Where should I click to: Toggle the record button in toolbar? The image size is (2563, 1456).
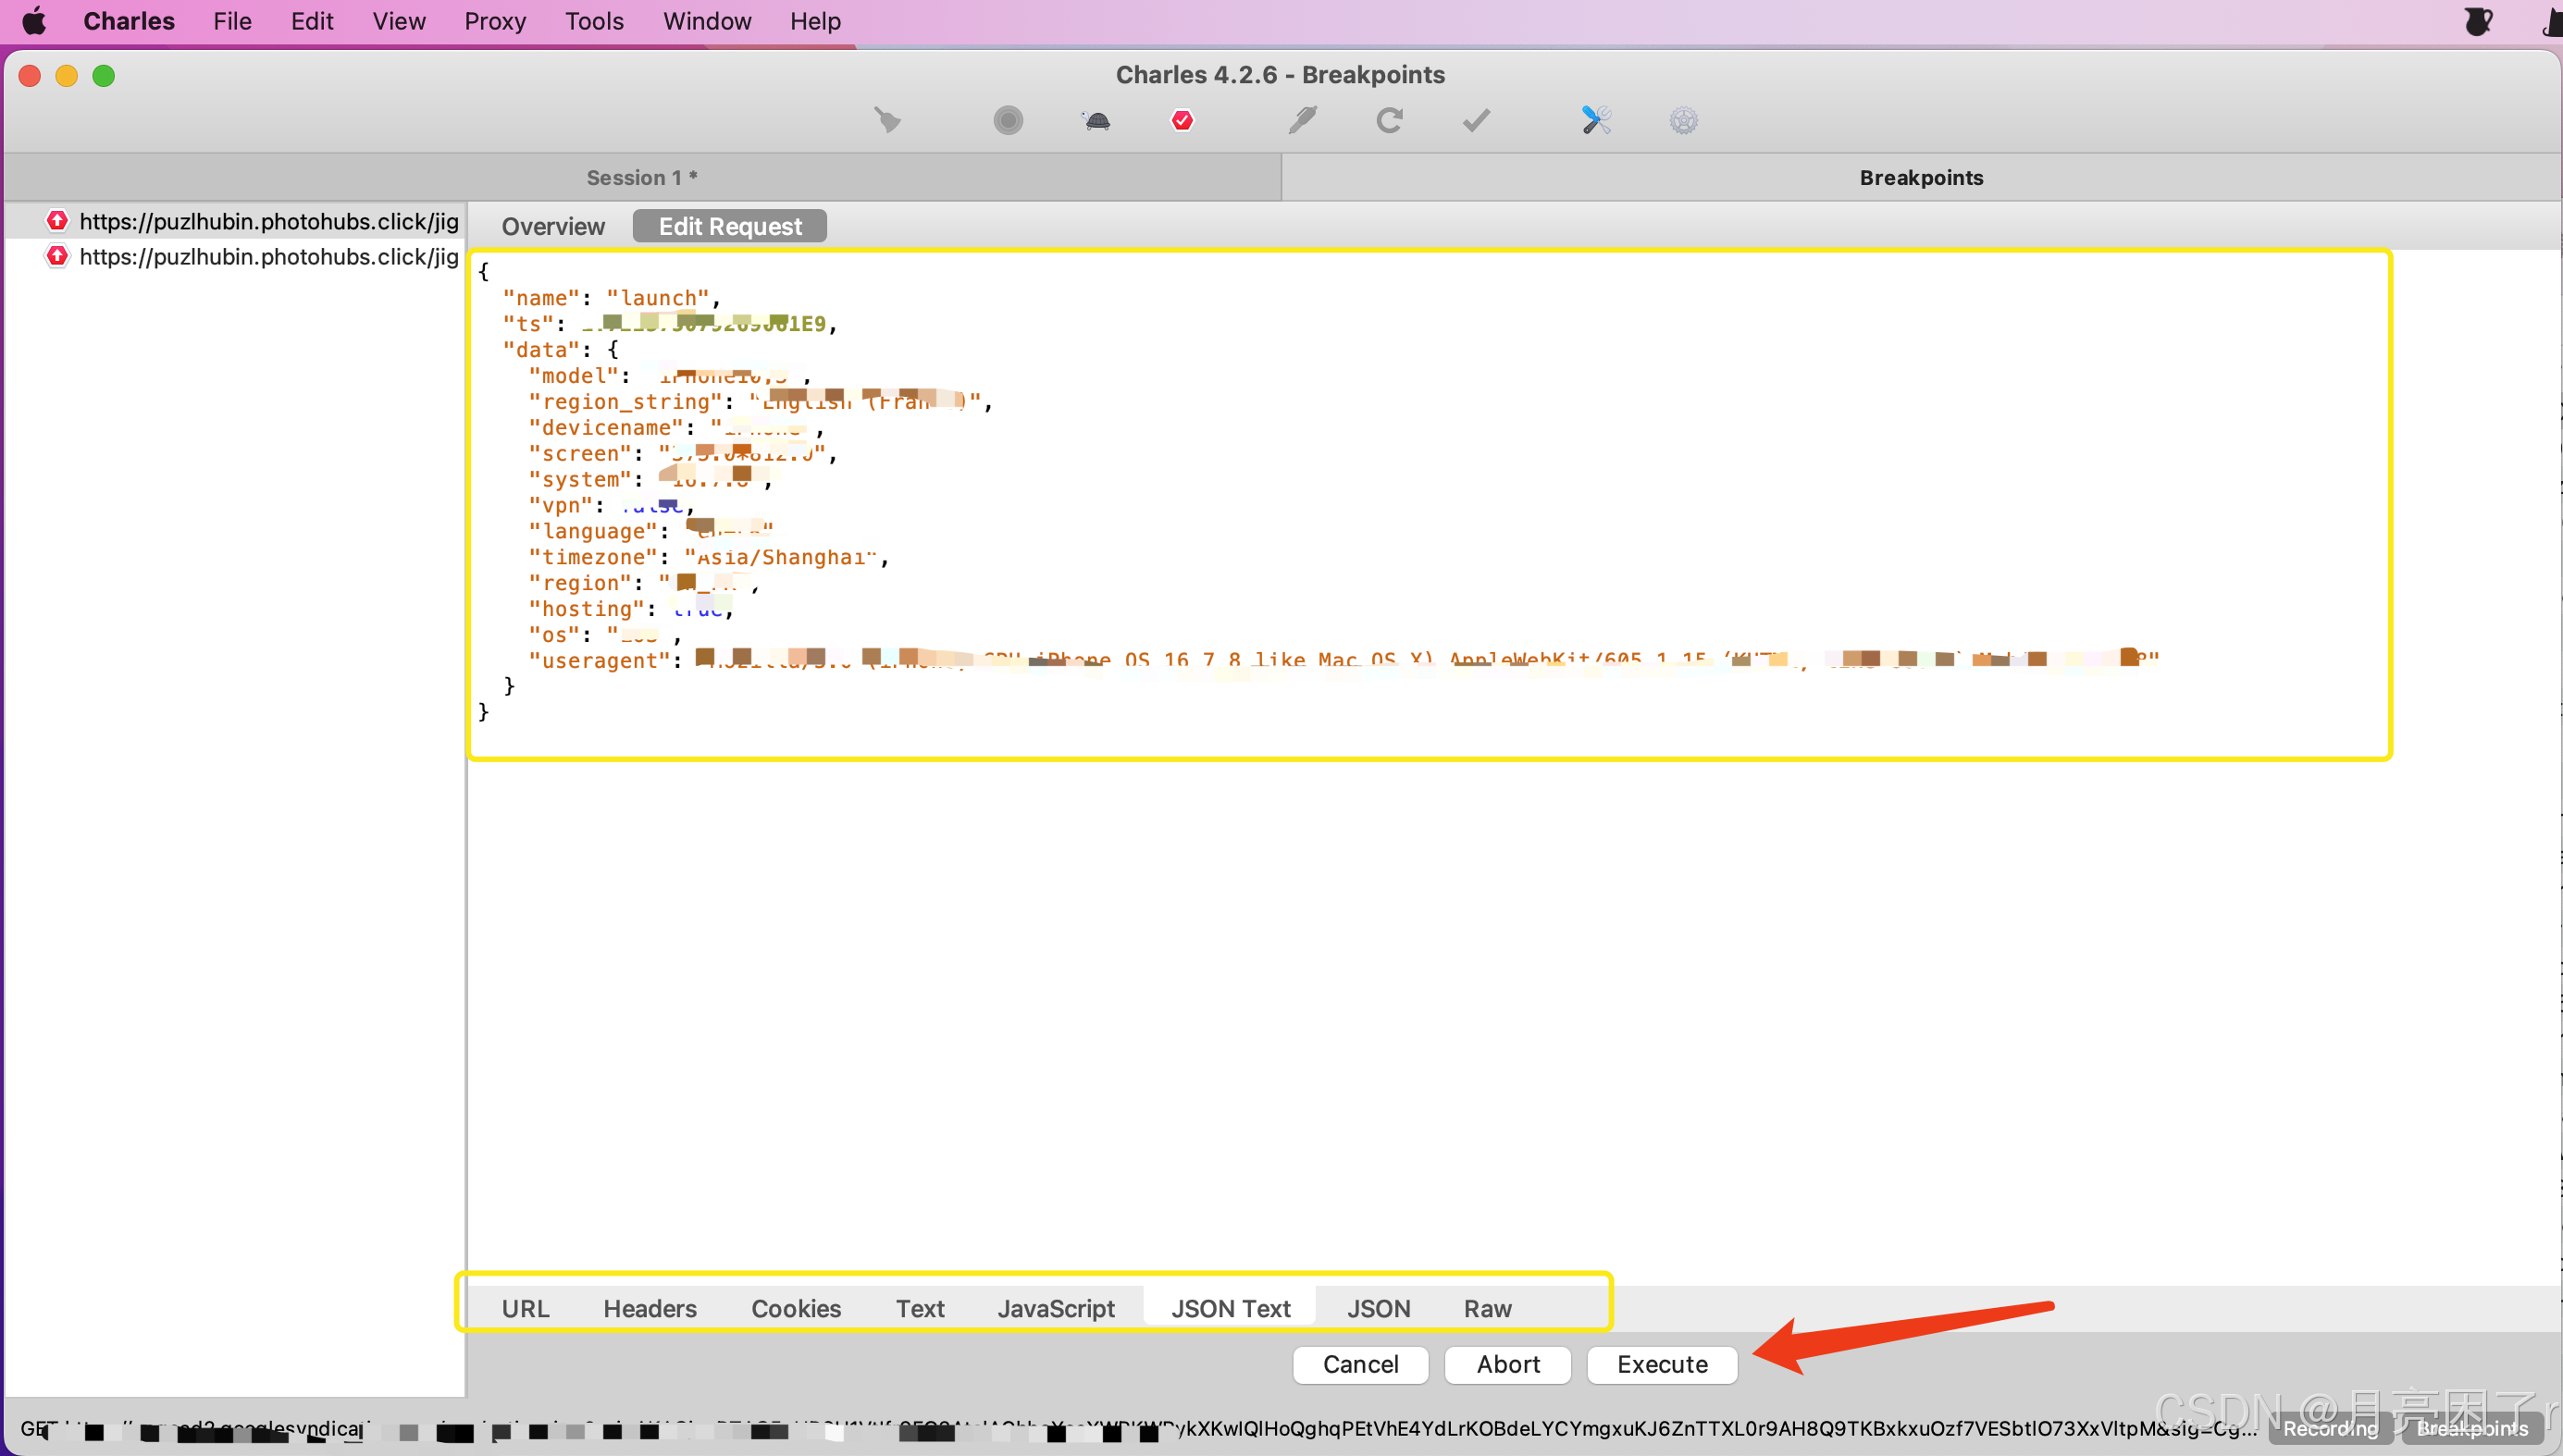(x=1008, y=121)
